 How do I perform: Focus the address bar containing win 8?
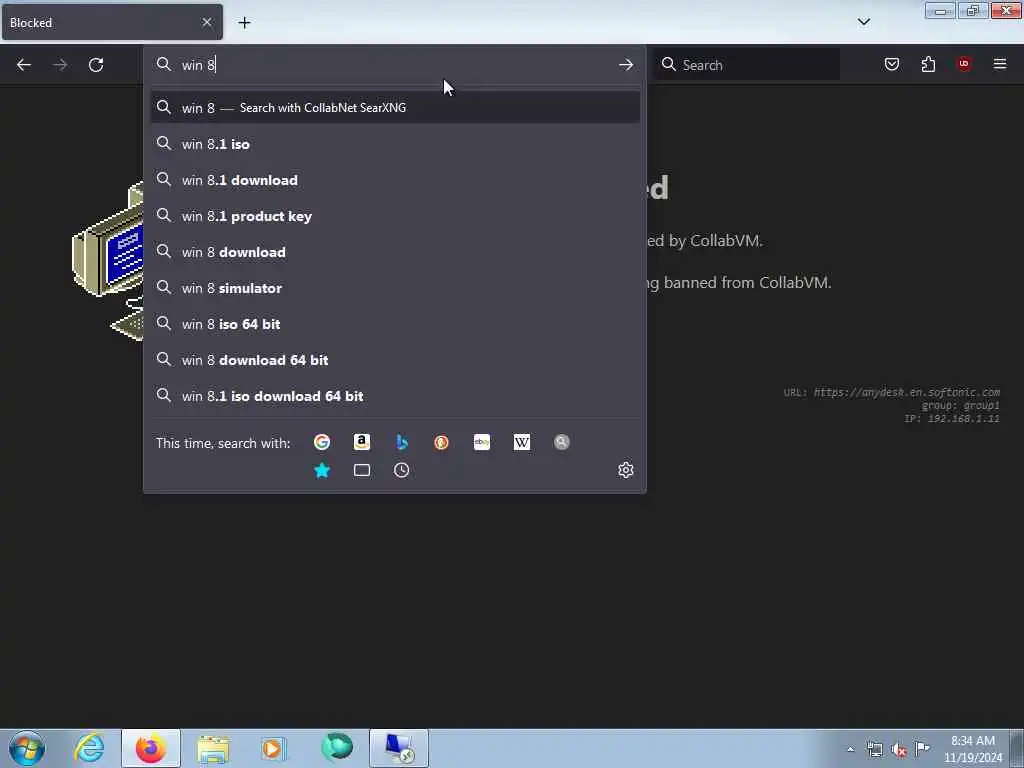(394, 65)
